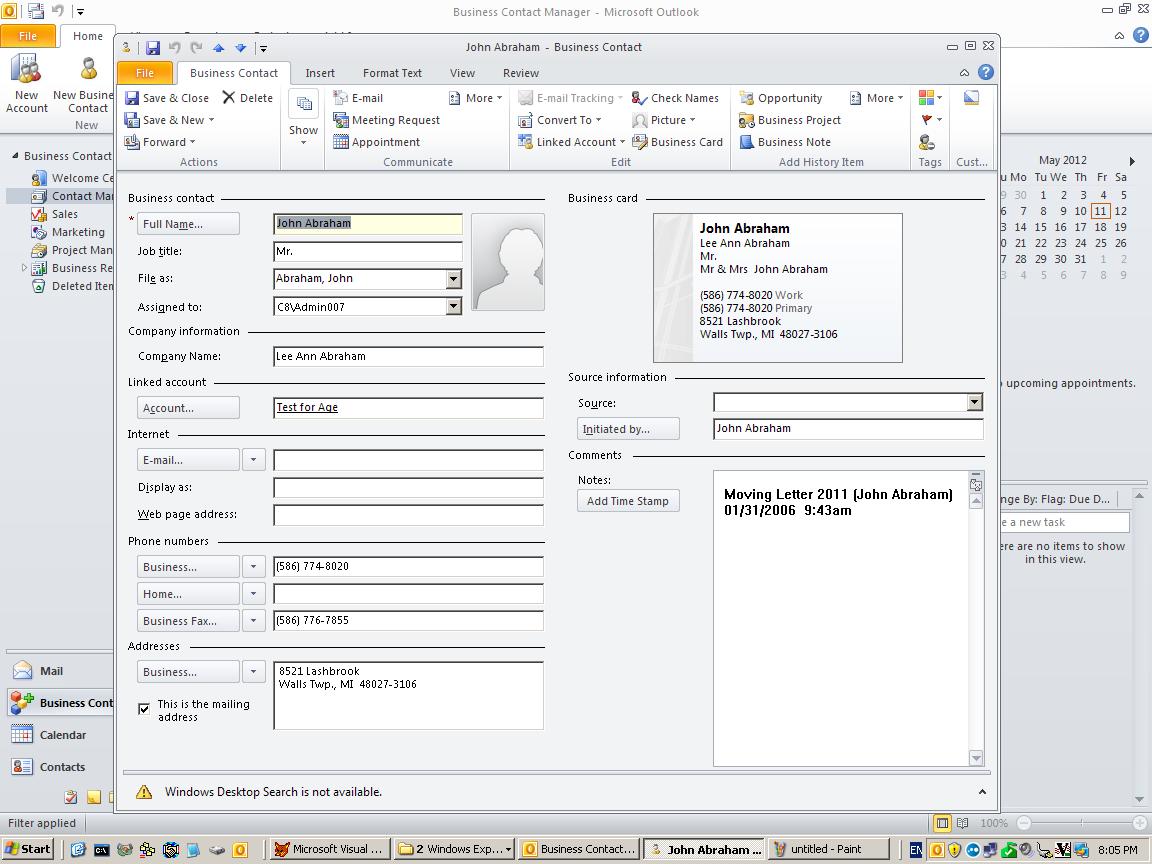Select May 11 in Outlook calendar

[1100, 211]
